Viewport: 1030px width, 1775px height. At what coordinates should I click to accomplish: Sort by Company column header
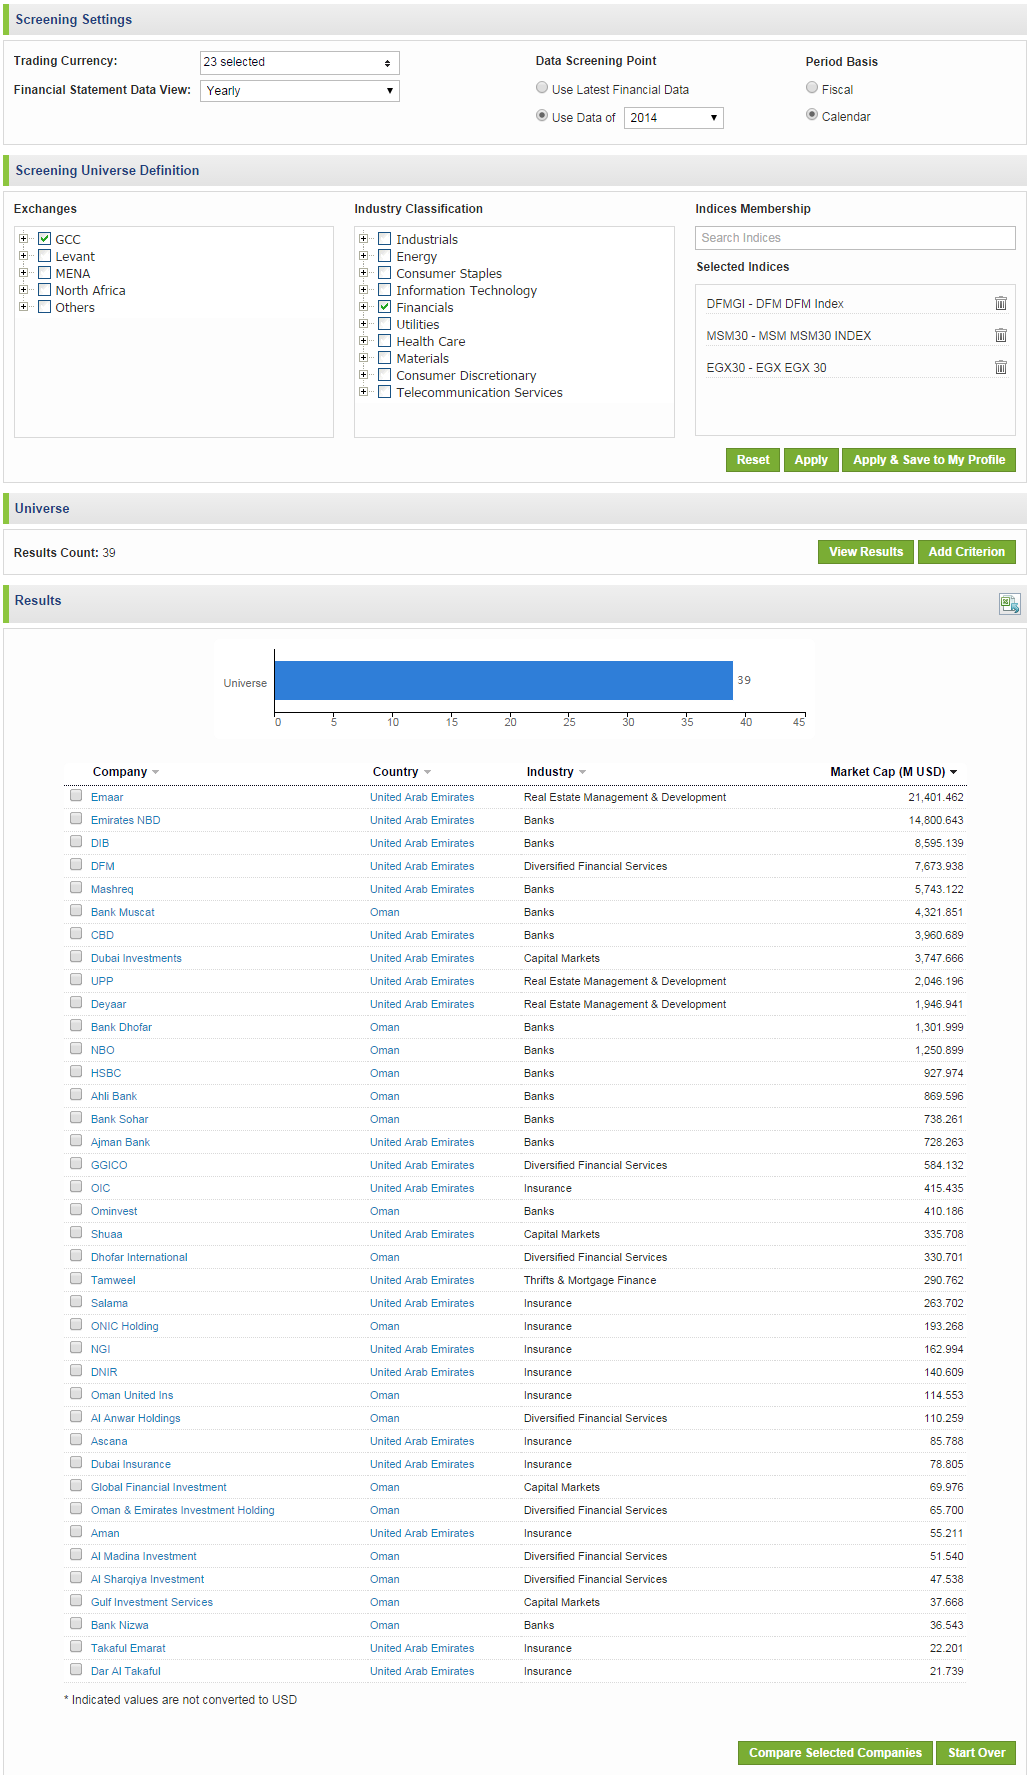(x=120, y=772)
